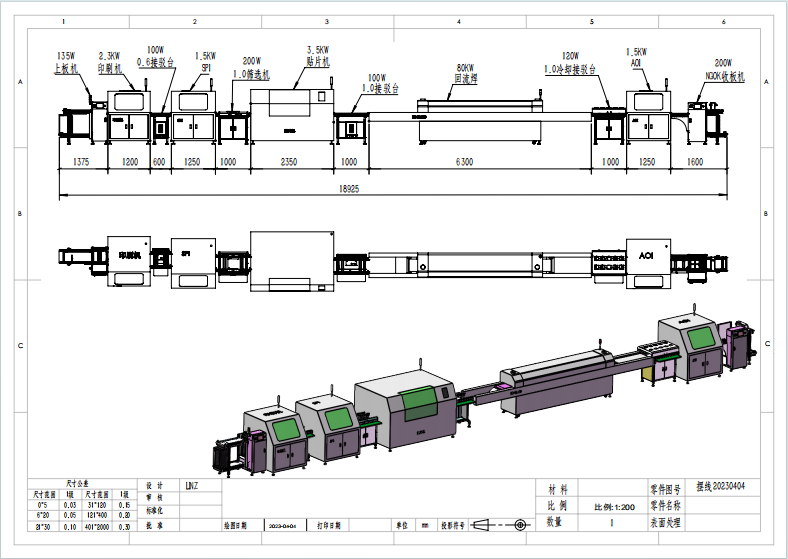The width and height of the screenshot is (788, 559).
Task: Click the 80KW 回流焊 annotation
Action: point(467,70)
